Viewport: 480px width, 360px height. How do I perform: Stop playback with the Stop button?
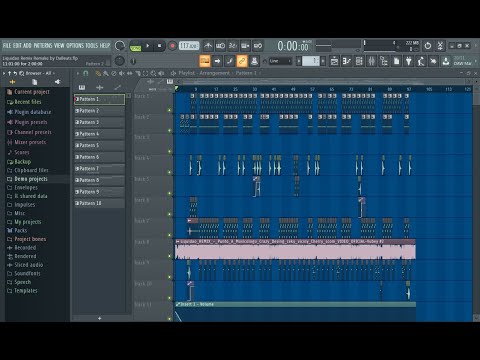coord(159,46)
